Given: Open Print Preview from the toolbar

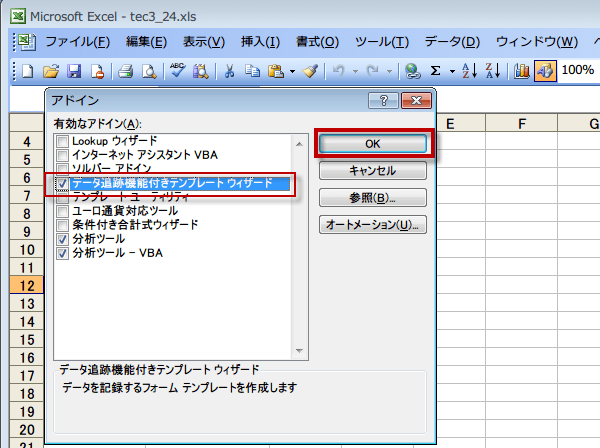Looking at the screenshot, I should pos(149,71).
